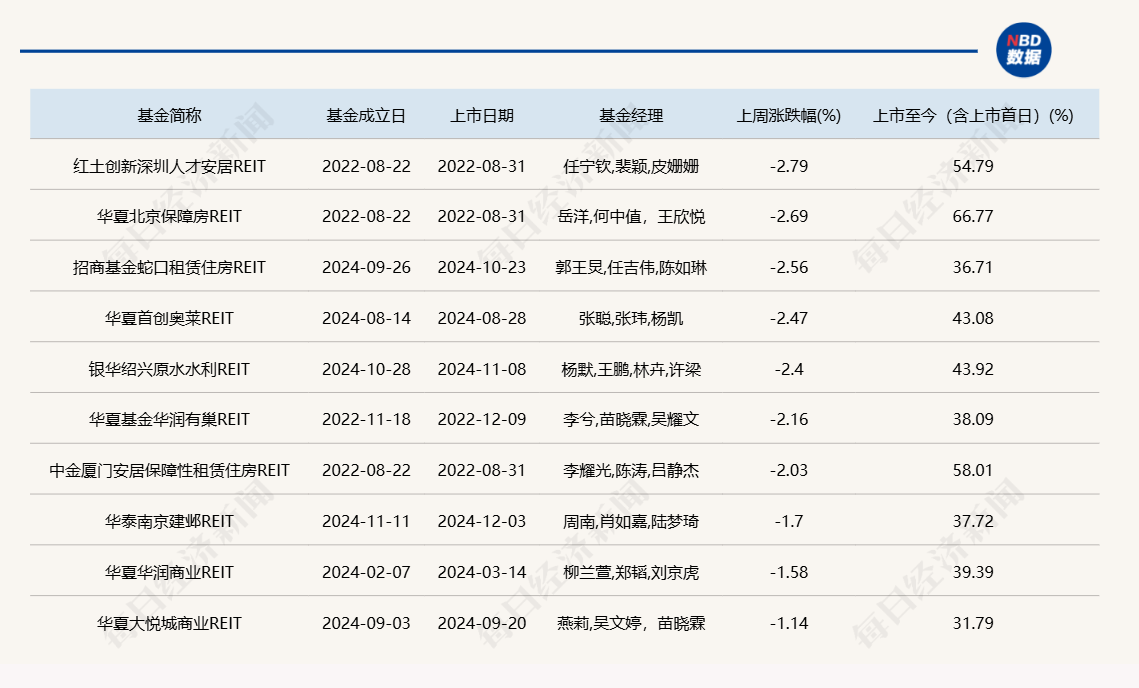
Task: Click fund name 华夏首创奥莱REIT
Action: click(169, 318)
